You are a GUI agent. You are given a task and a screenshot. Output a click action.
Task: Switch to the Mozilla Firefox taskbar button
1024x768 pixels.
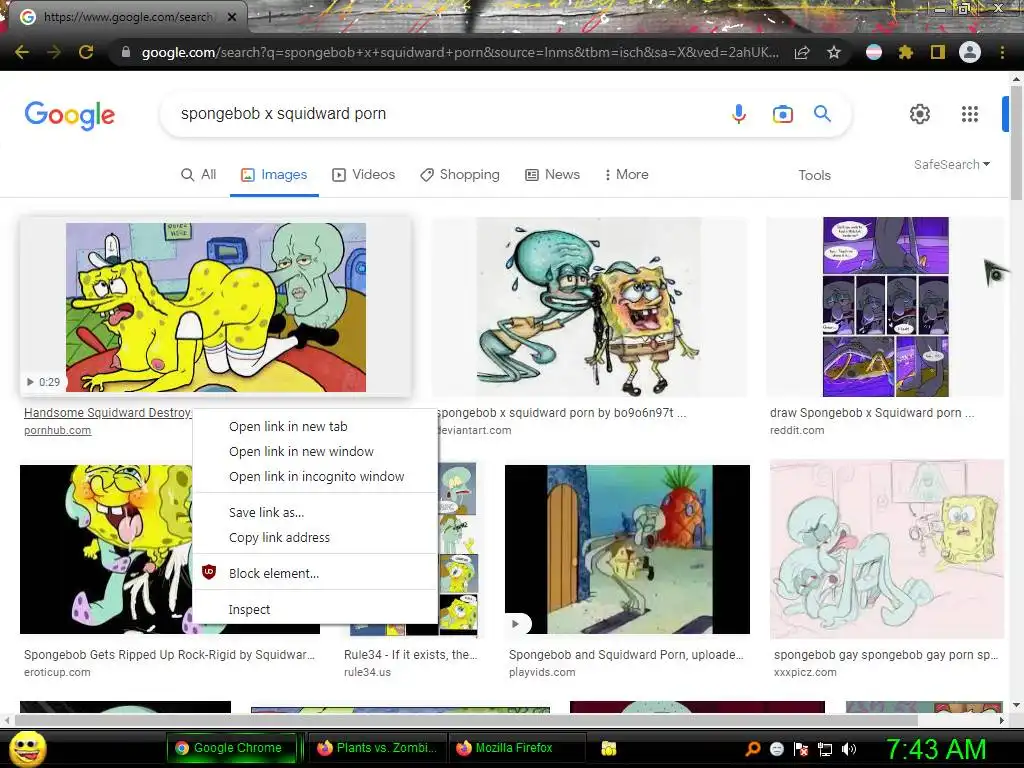tap(516, 748)
